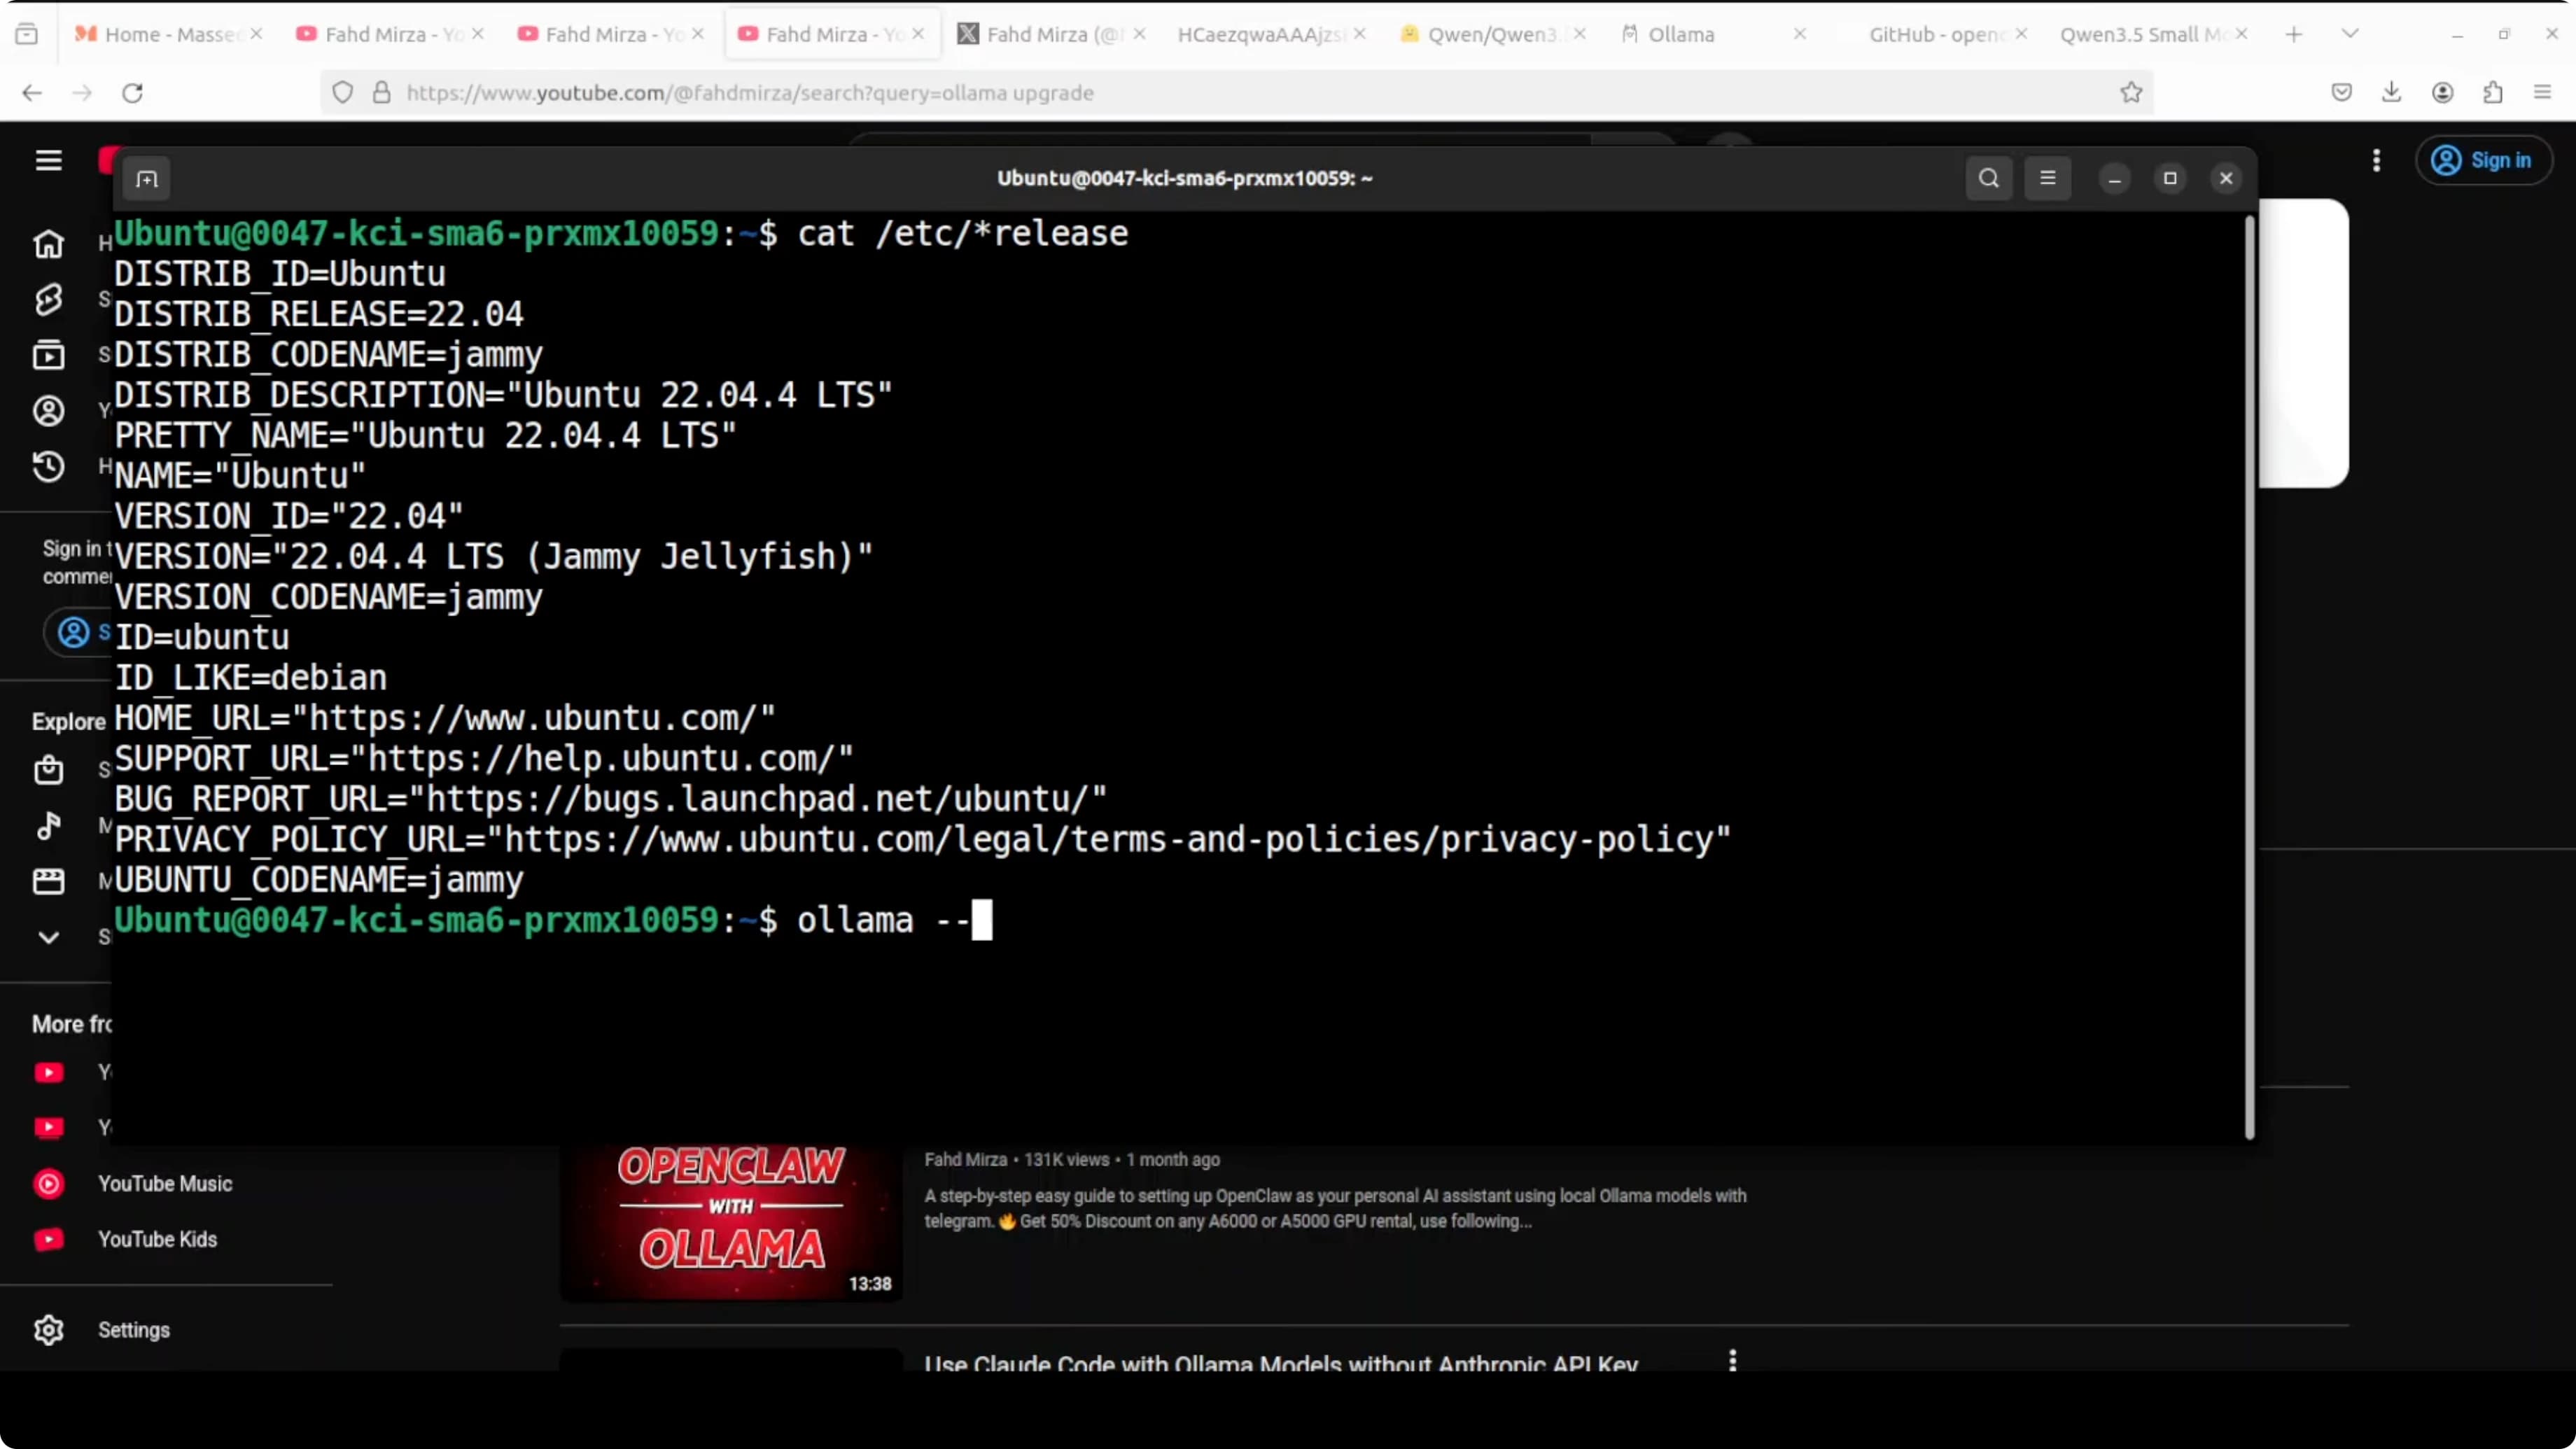
Task: Open the list all tabs dropdown
Action: 2350,34
